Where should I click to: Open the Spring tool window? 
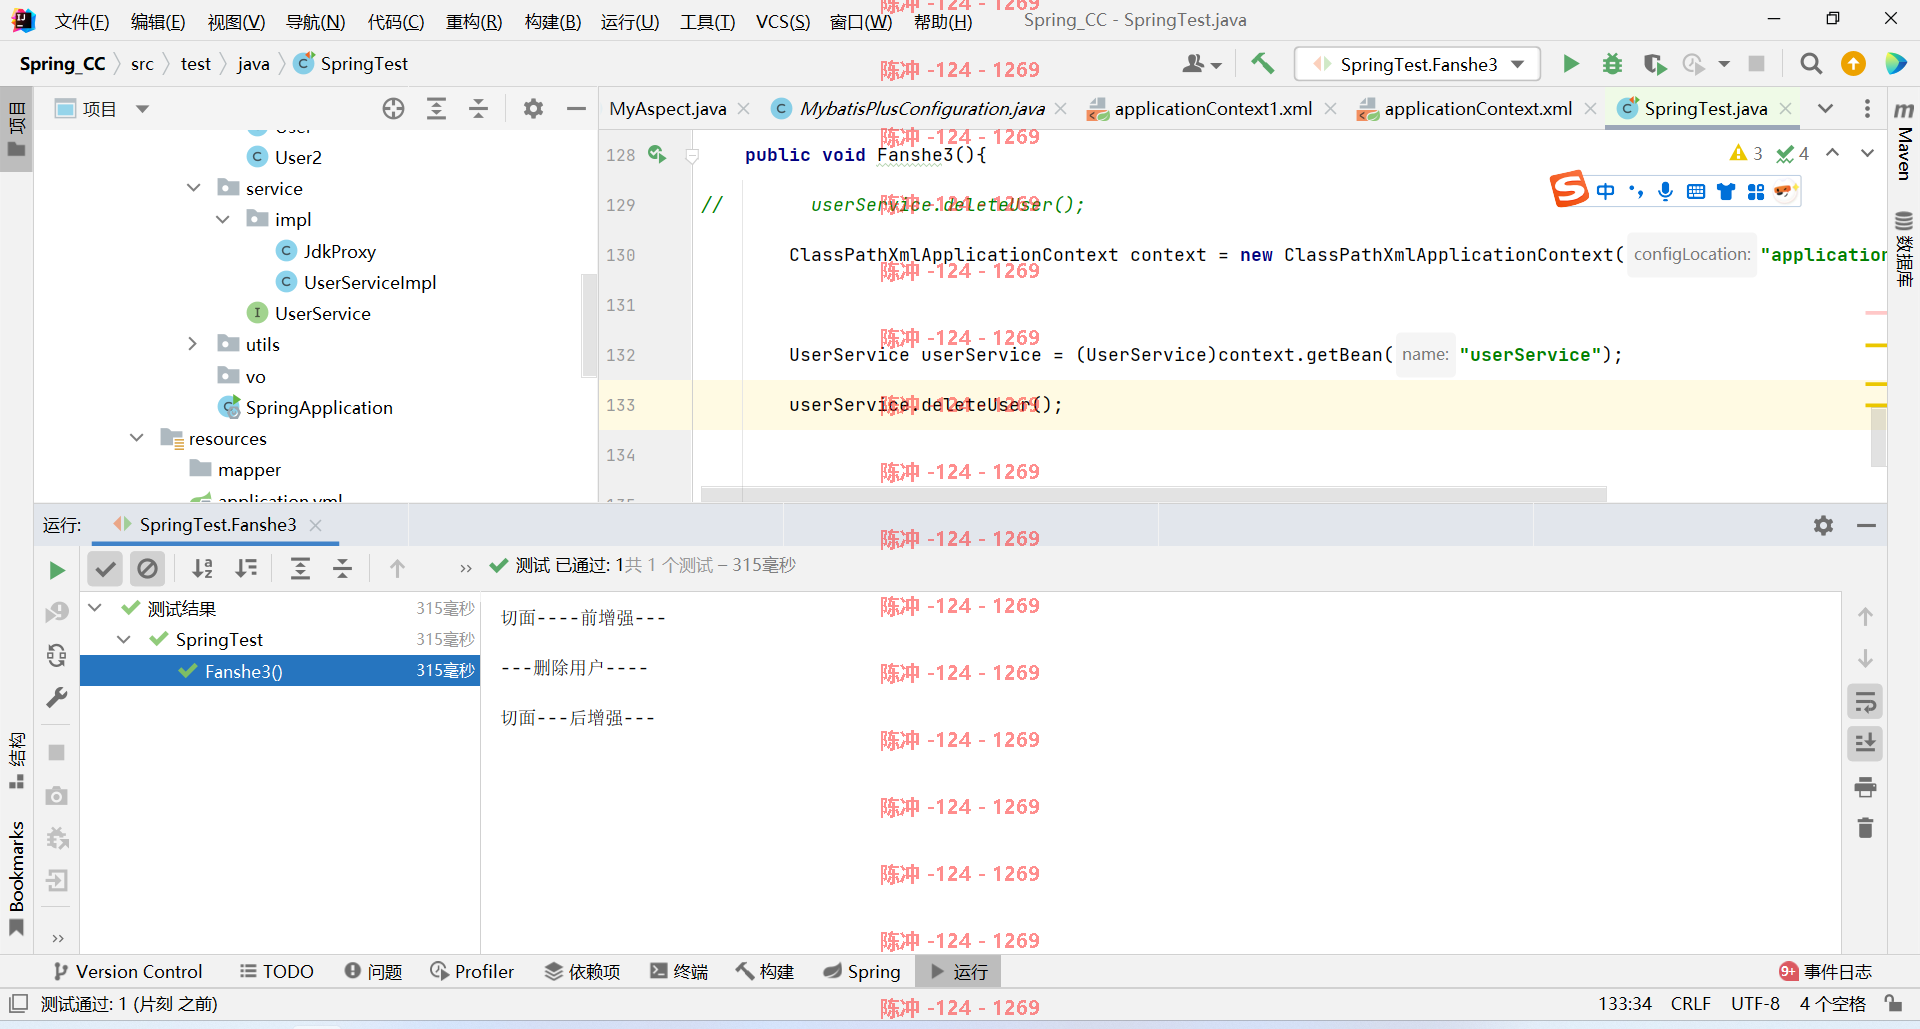pos(862,972)
